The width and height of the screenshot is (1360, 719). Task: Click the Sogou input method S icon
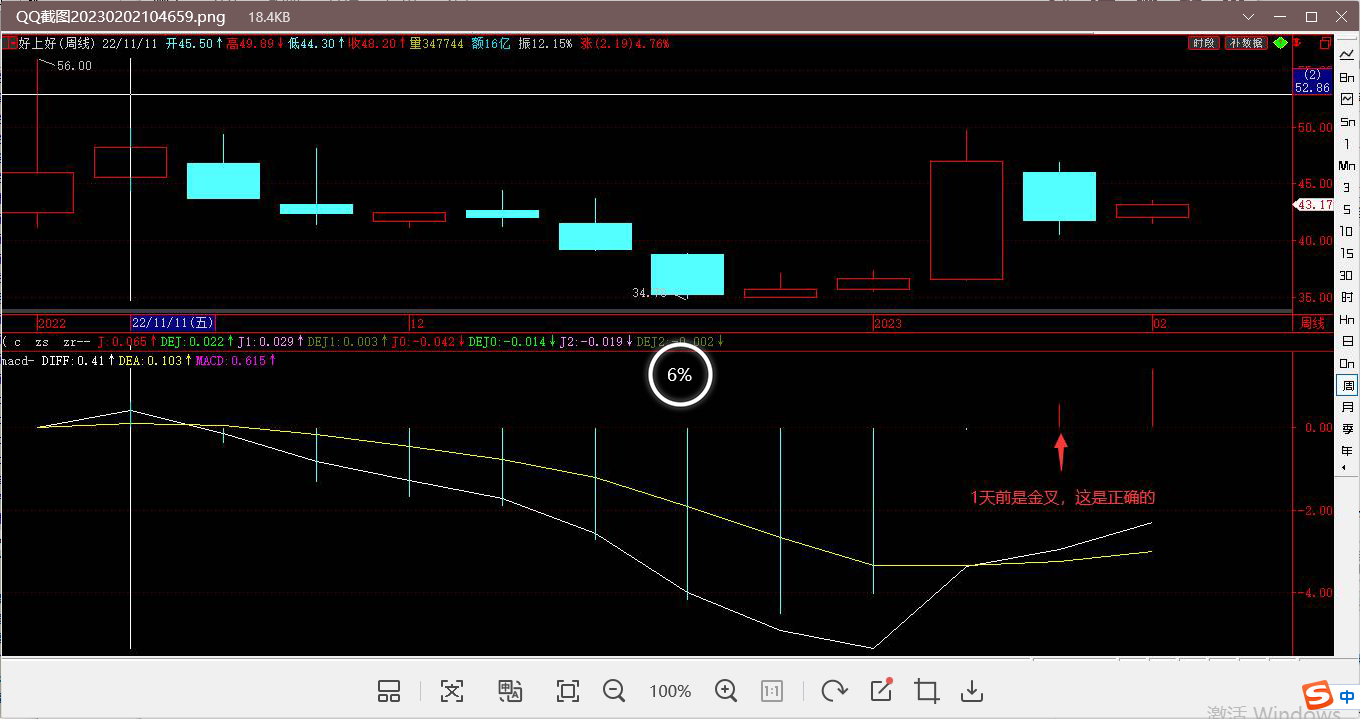click(x=1317, y=696)
